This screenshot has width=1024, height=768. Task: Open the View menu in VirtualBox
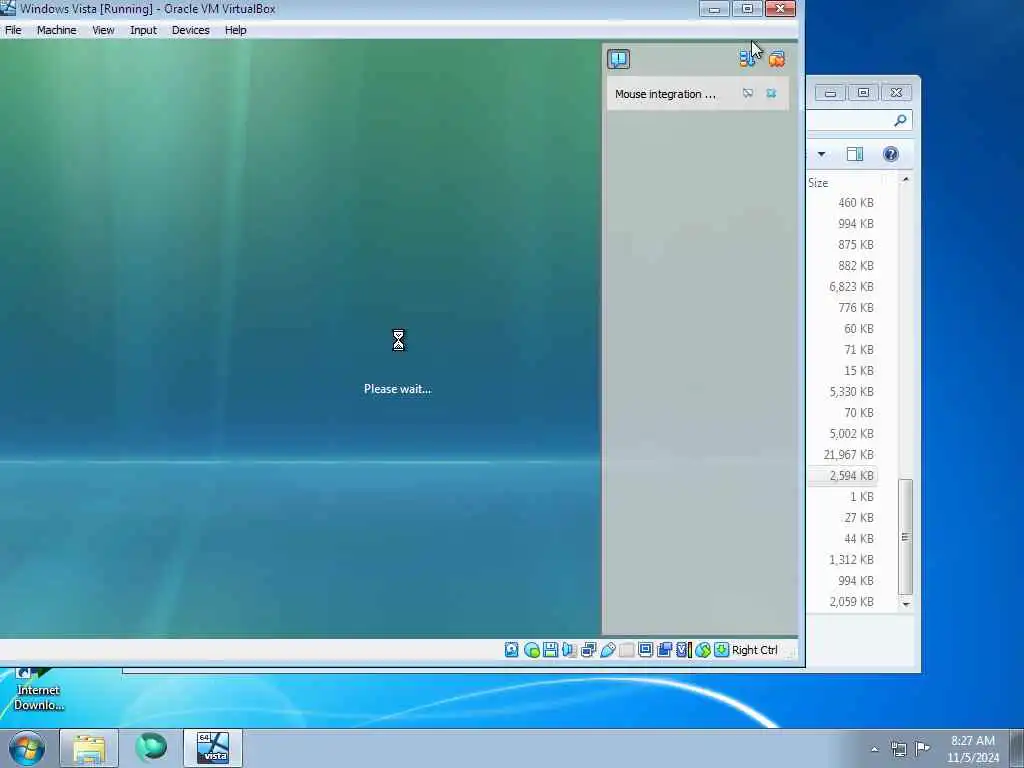coord(103,30)
